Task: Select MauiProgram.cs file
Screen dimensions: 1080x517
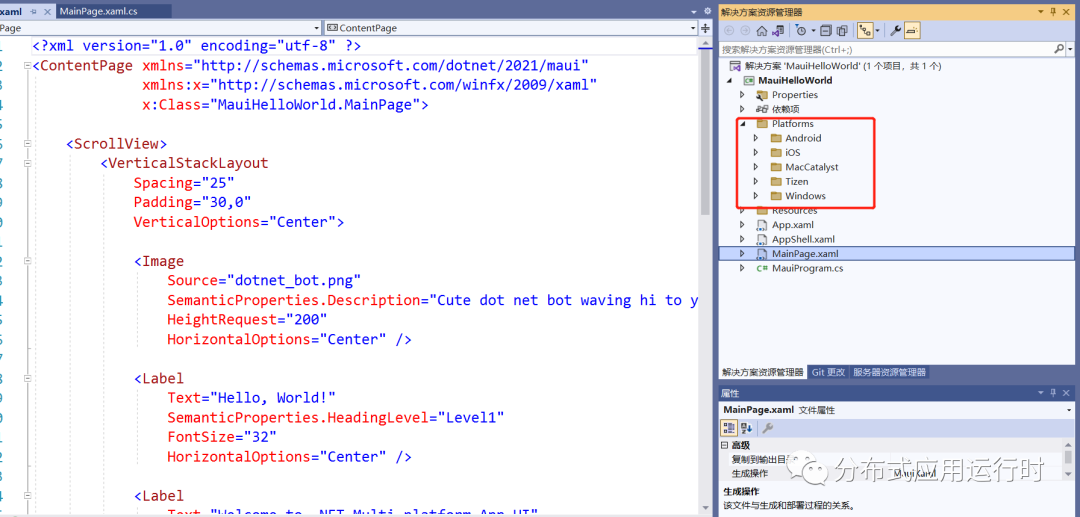Action: point(807,268)
